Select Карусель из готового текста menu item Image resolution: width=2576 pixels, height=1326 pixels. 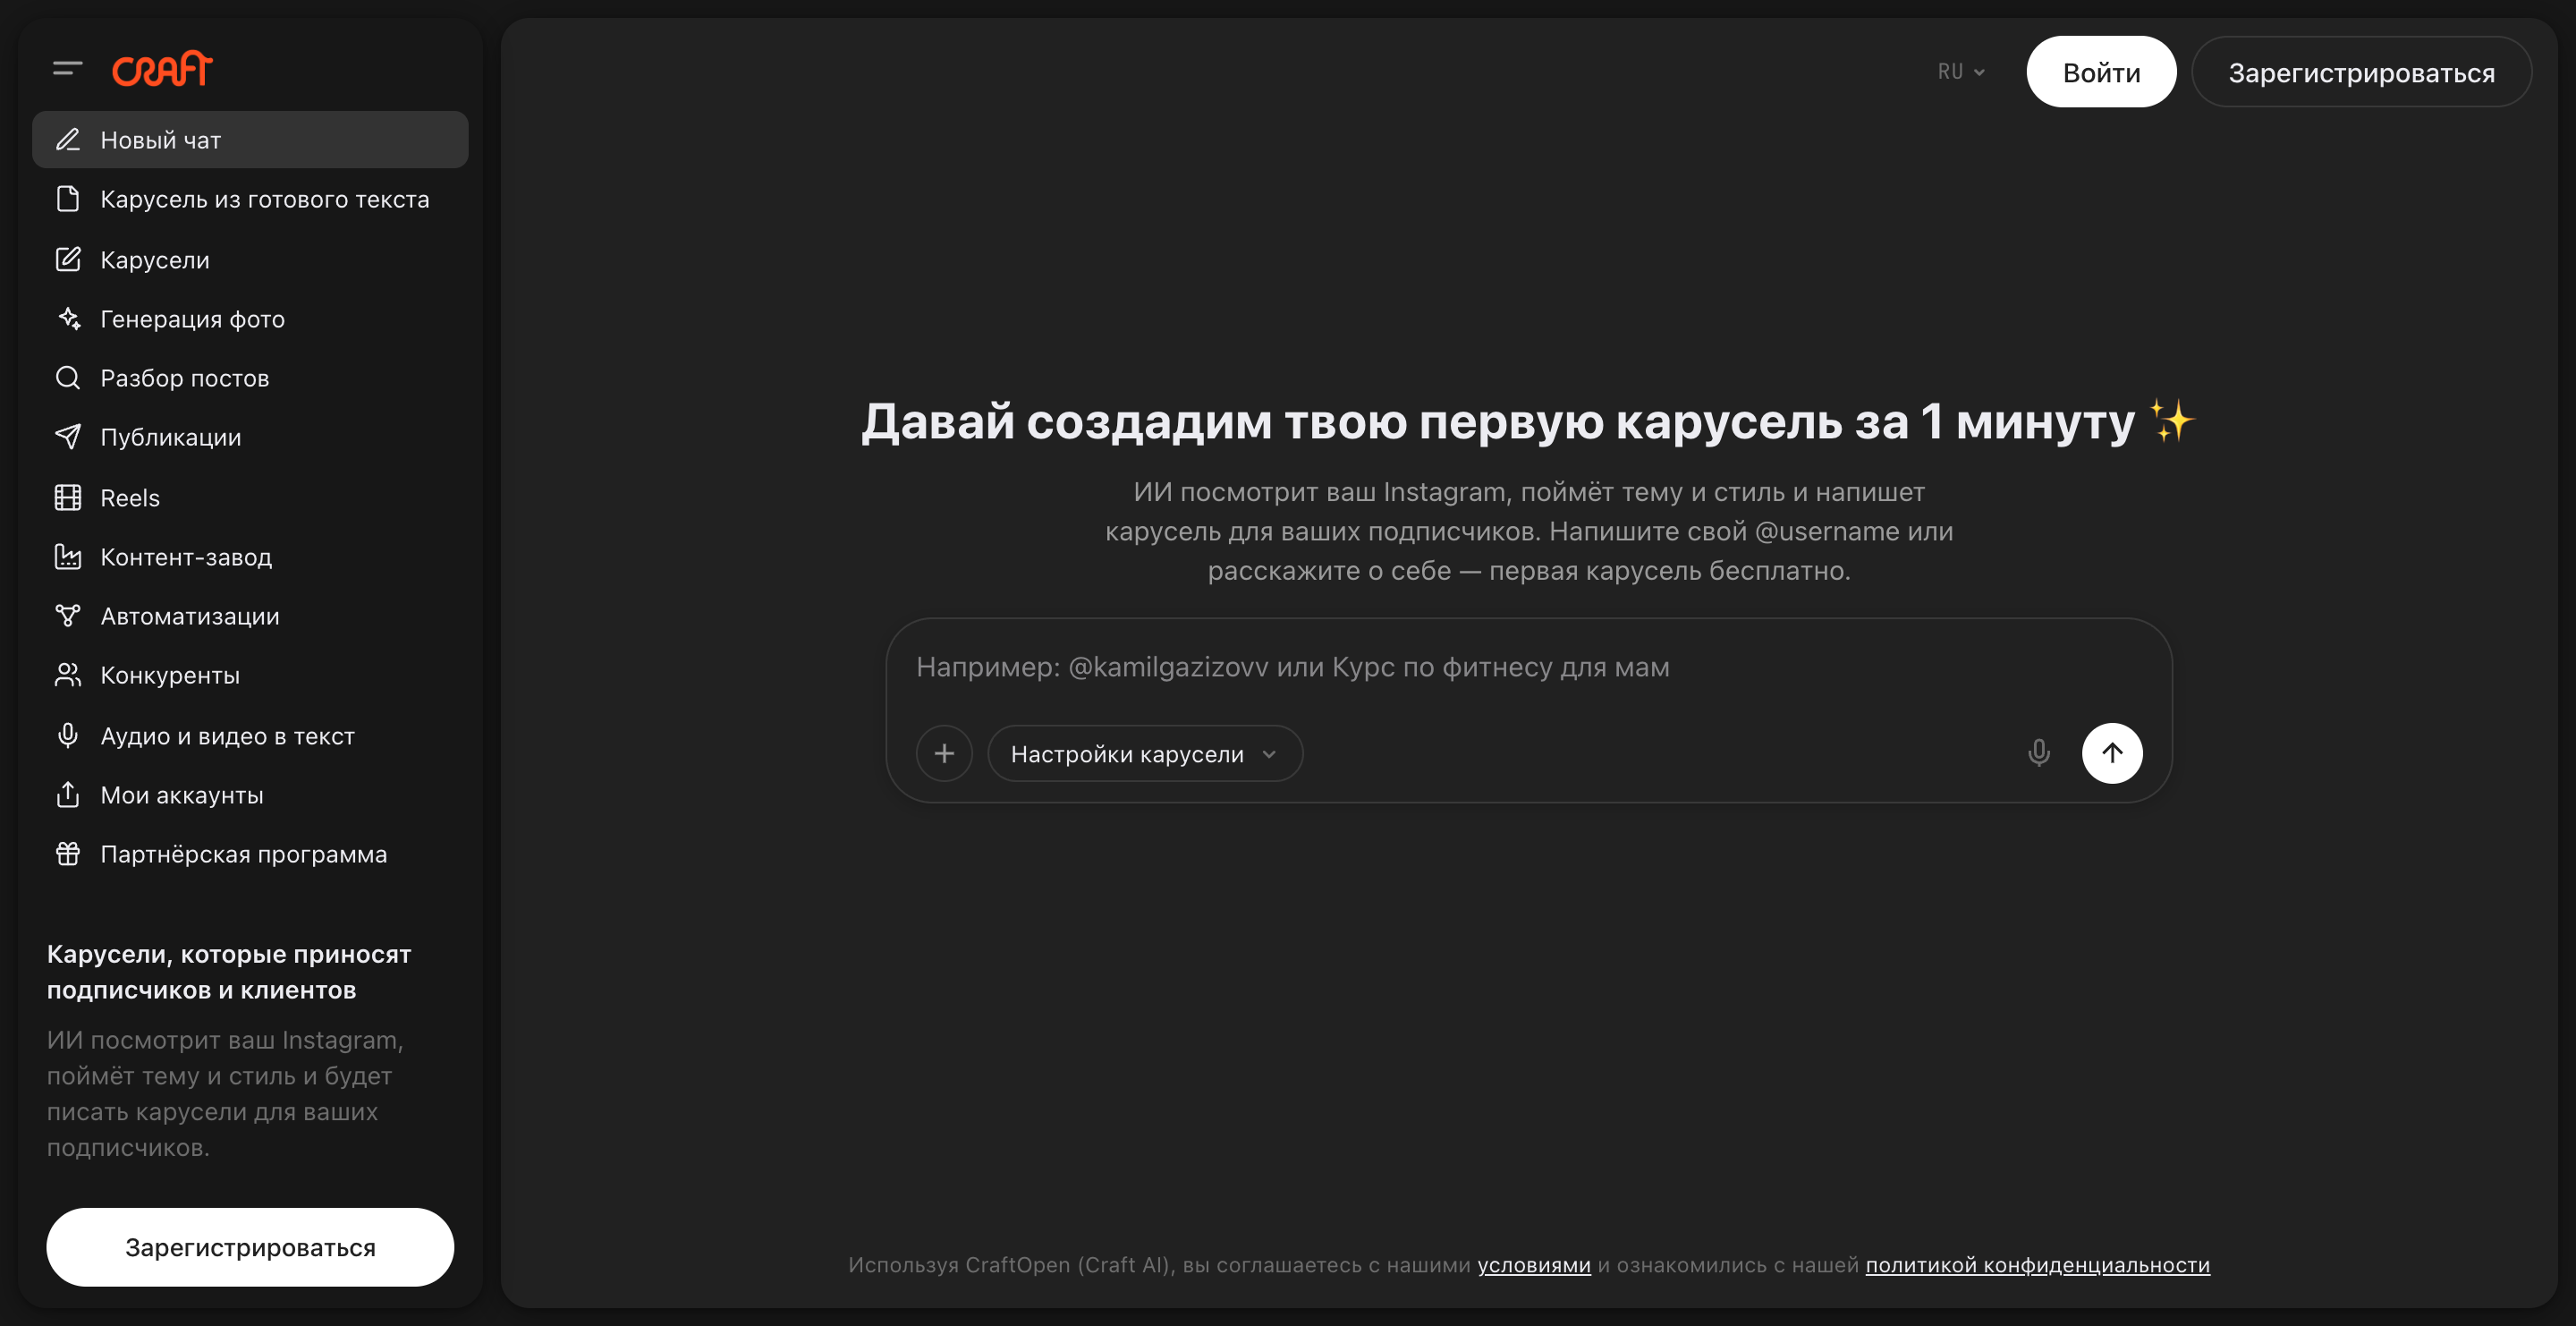250,198
